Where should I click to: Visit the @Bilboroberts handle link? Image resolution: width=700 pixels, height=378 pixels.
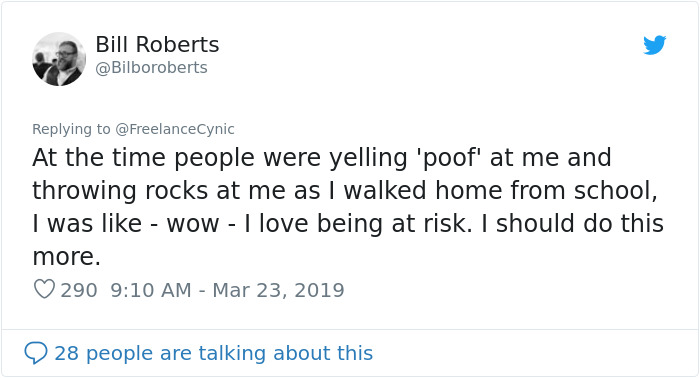[151, 67]
